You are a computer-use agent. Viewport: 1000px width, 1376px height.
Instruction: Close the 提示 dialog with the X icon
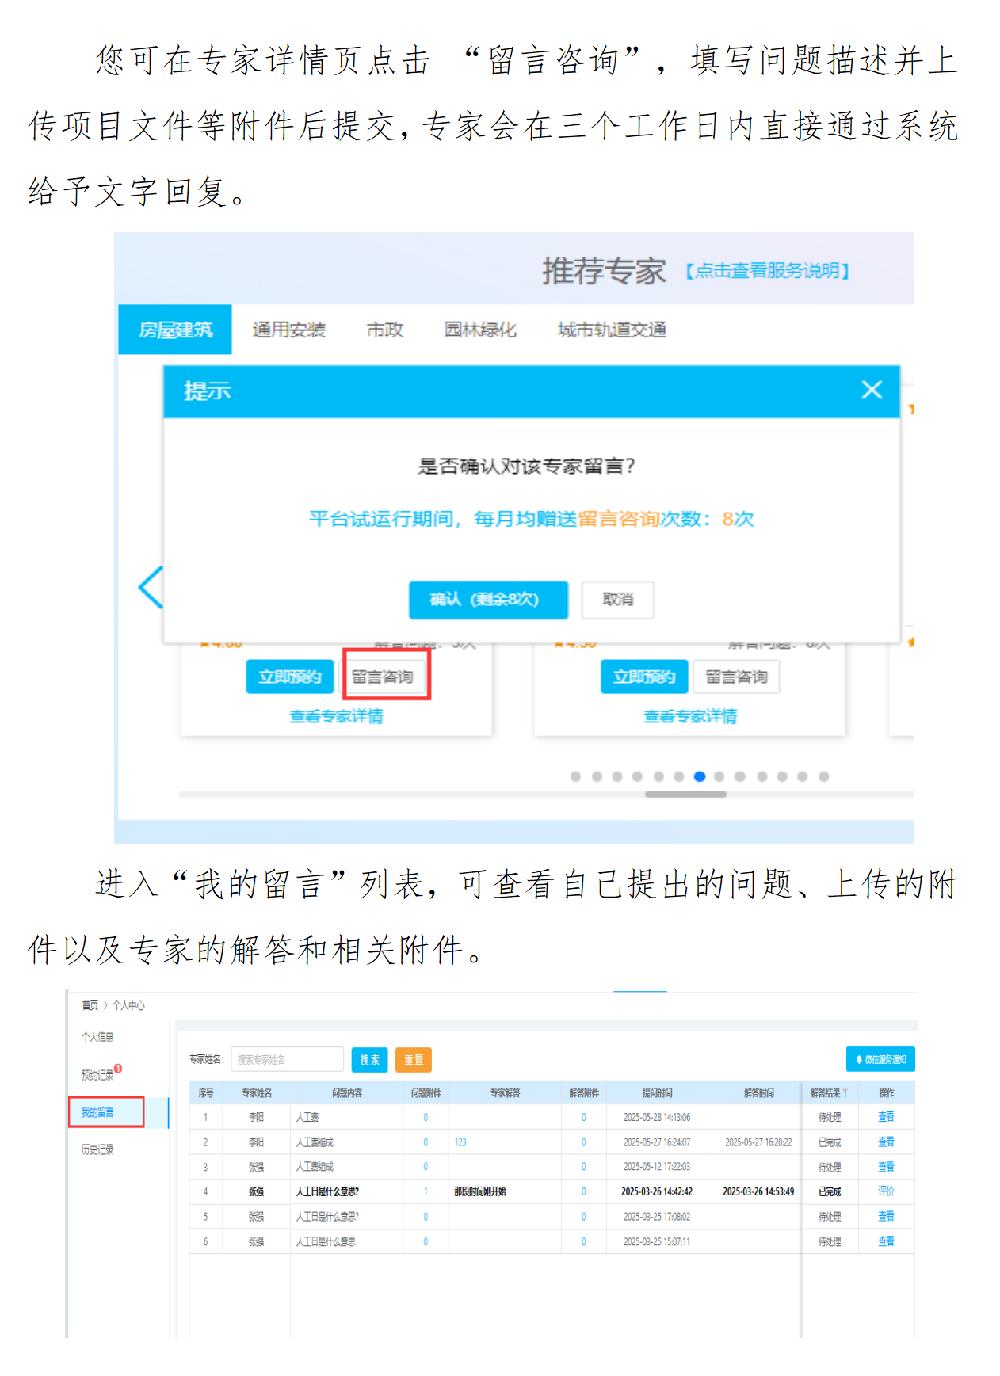(x=871, y=390)
